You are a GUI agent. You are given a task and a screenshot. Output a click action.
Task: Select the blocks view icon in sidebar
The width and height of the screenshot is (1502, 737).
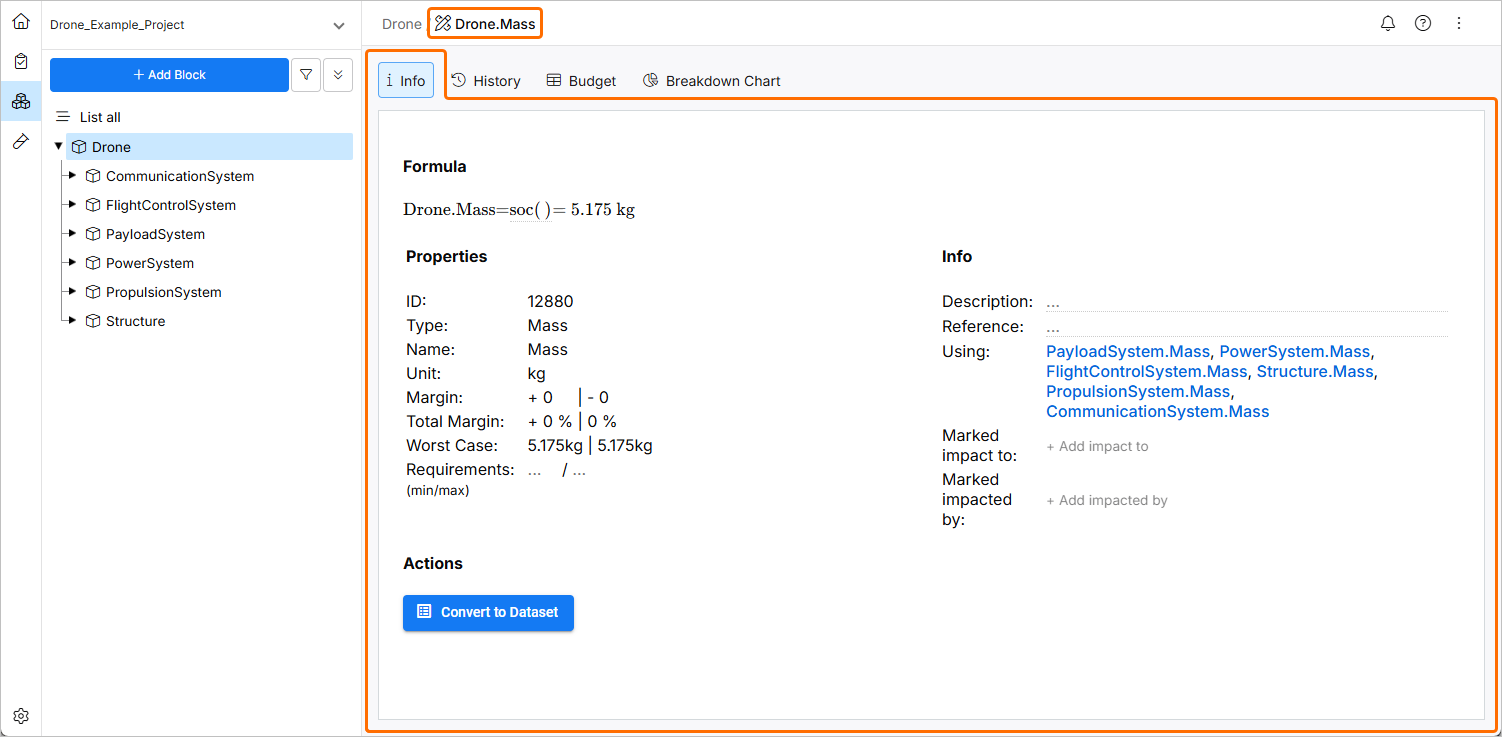(21, 100)
